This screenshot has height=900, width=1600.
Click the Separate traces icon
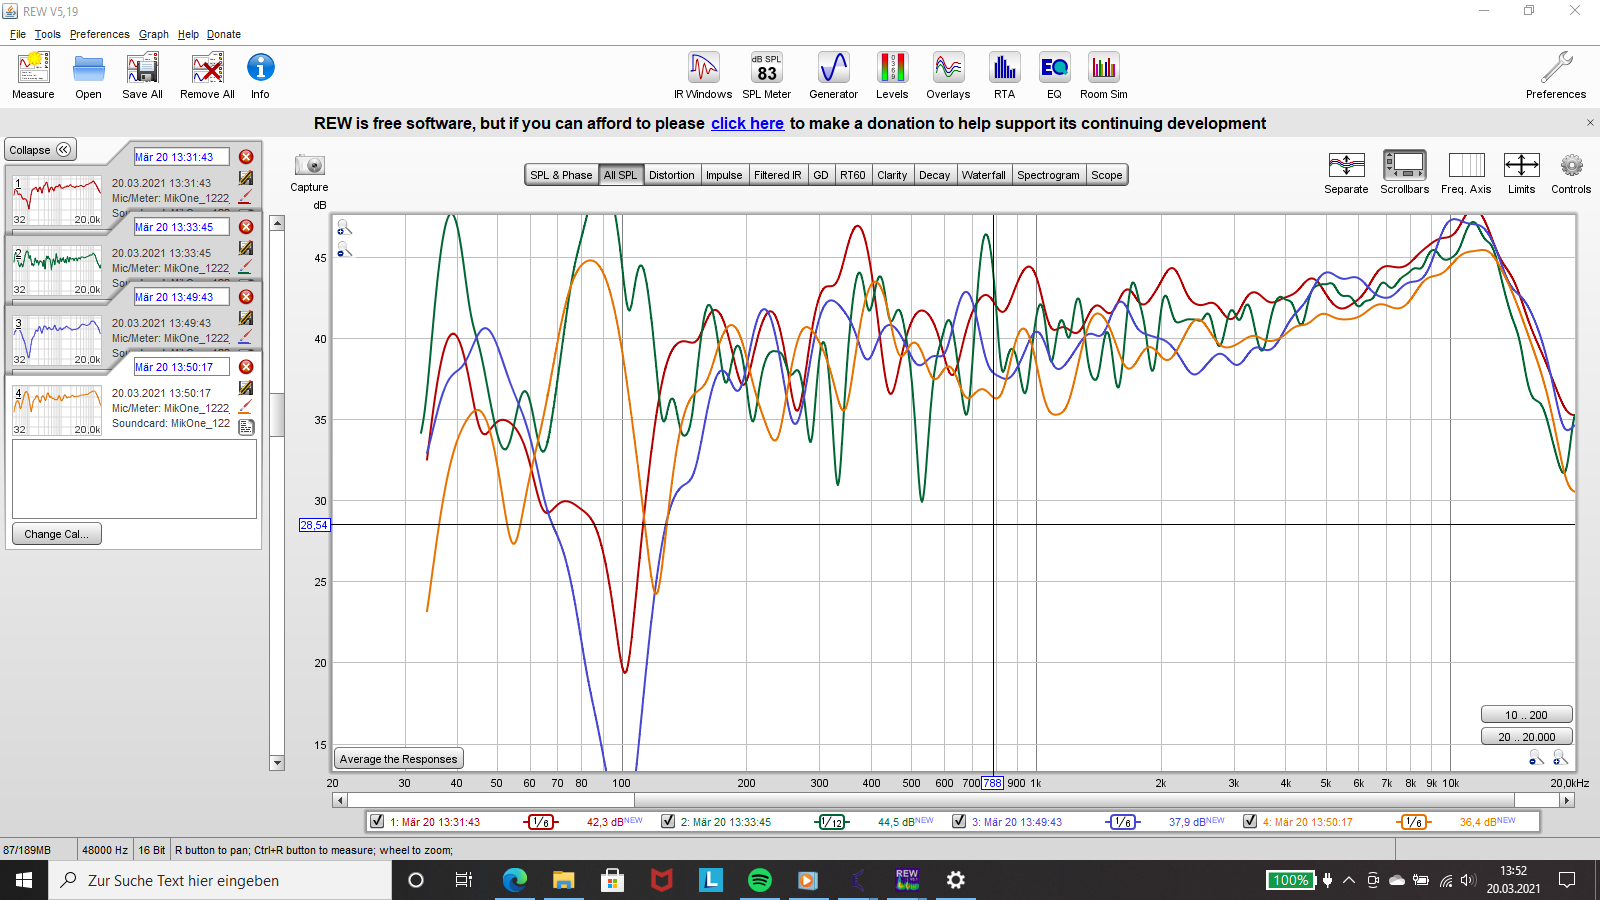point(1346,165)
